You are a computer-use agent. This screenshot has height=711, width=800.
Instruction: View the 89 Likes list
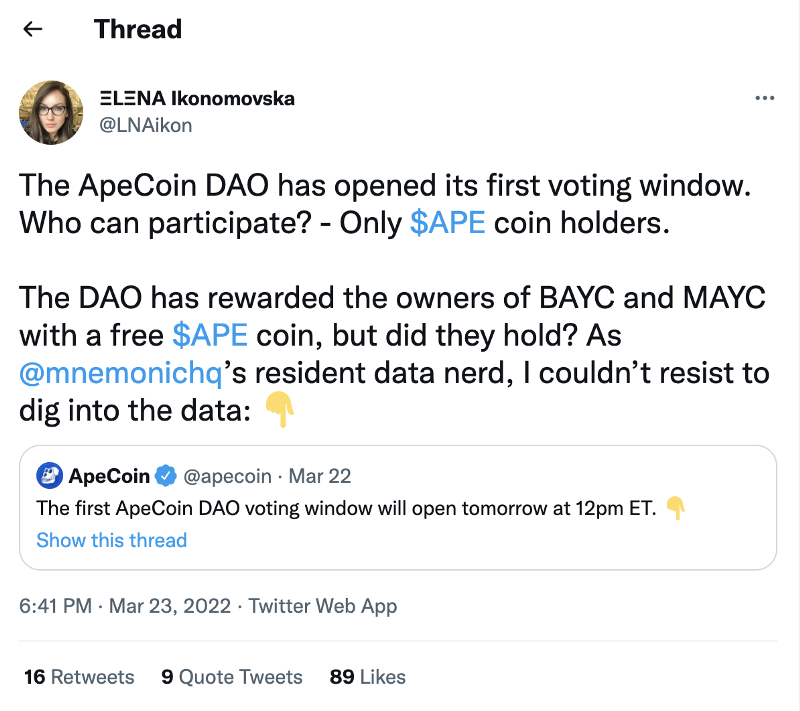click(368, 677)
